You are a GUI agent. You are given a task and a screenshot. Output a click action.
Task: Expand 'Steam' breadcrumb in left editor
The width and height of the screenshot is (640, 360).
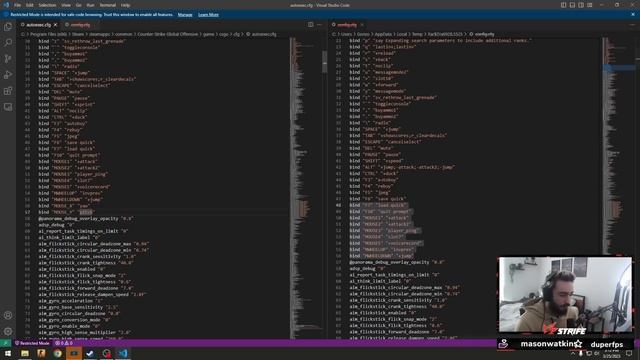78,34
